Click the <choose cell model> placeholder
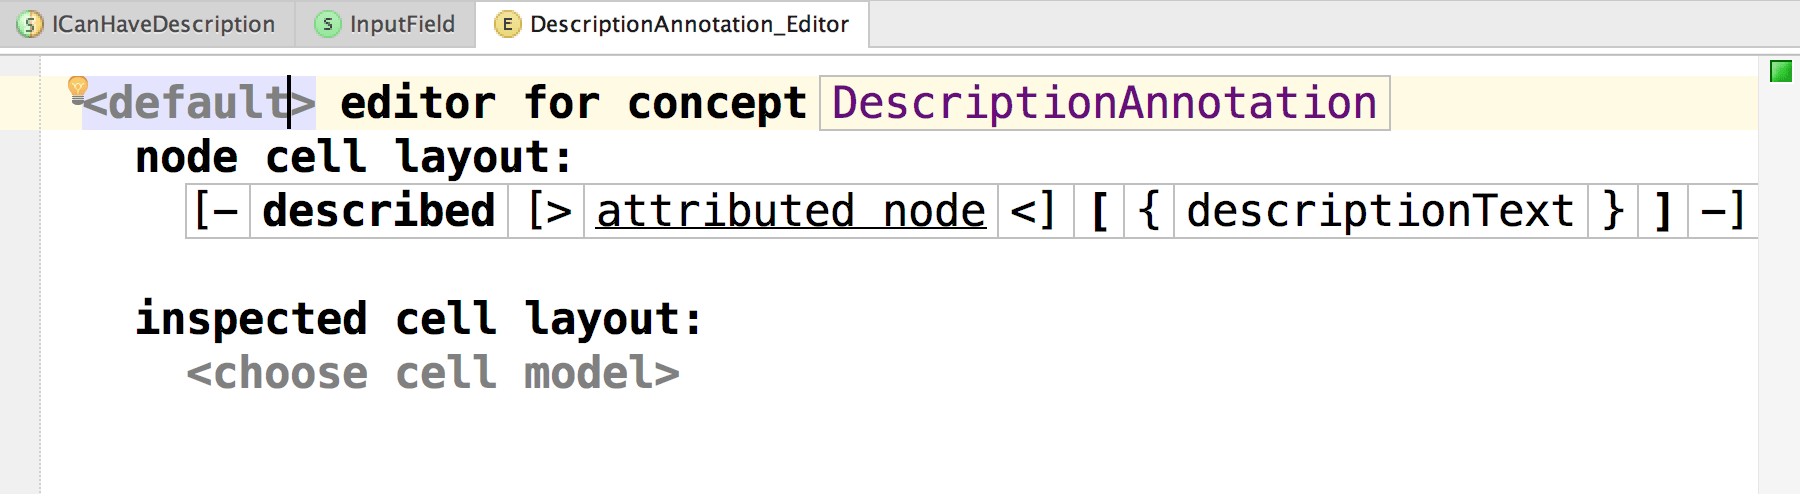Screen dimensions: 1800x494 click(432, 374)
